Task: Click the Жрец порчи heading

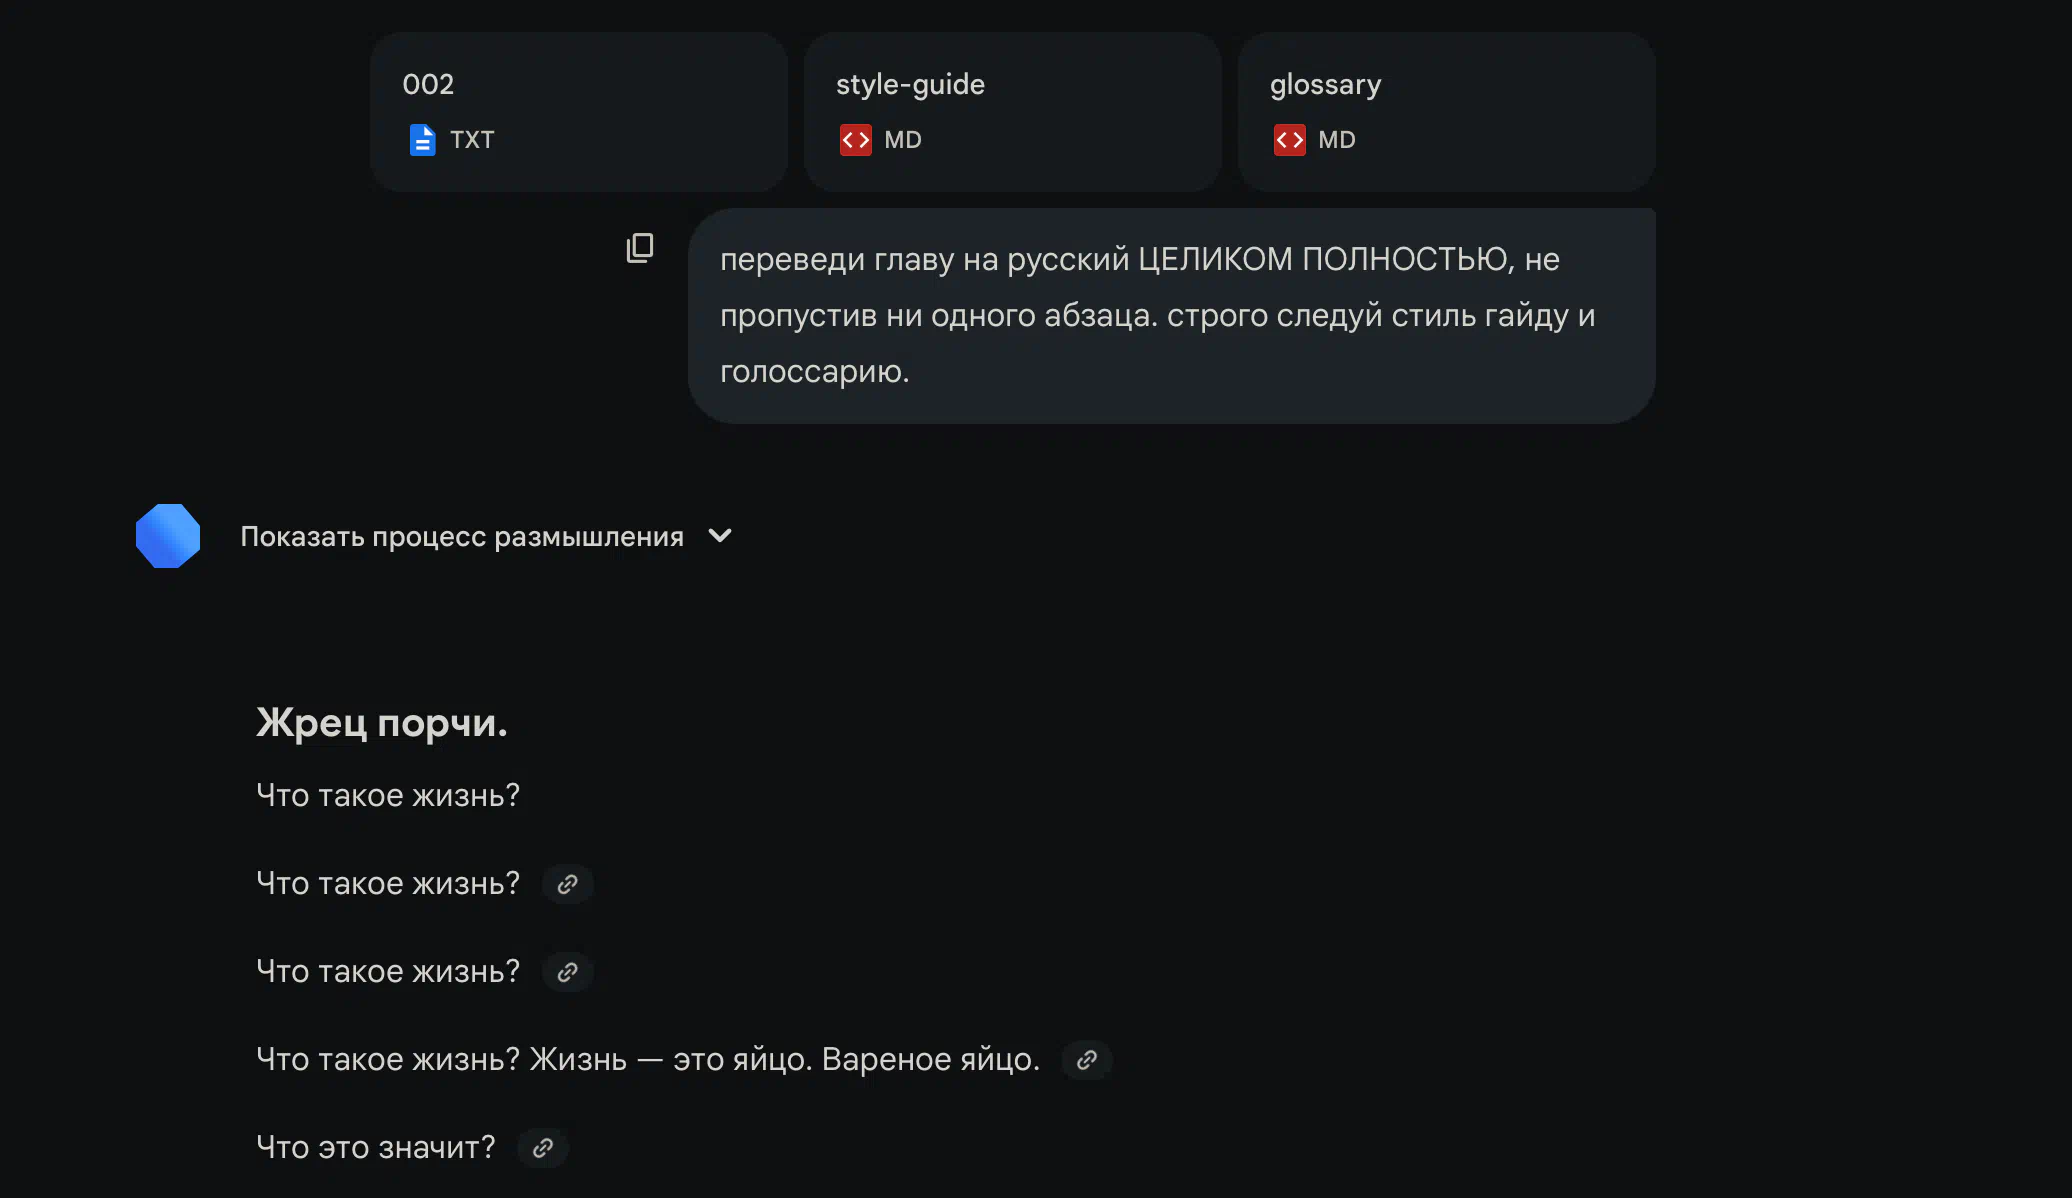Action: (x=382, y=722)
